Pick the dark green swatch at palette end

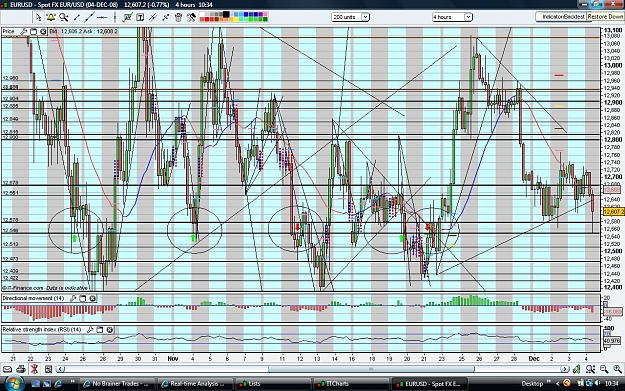tap(265, 19)
